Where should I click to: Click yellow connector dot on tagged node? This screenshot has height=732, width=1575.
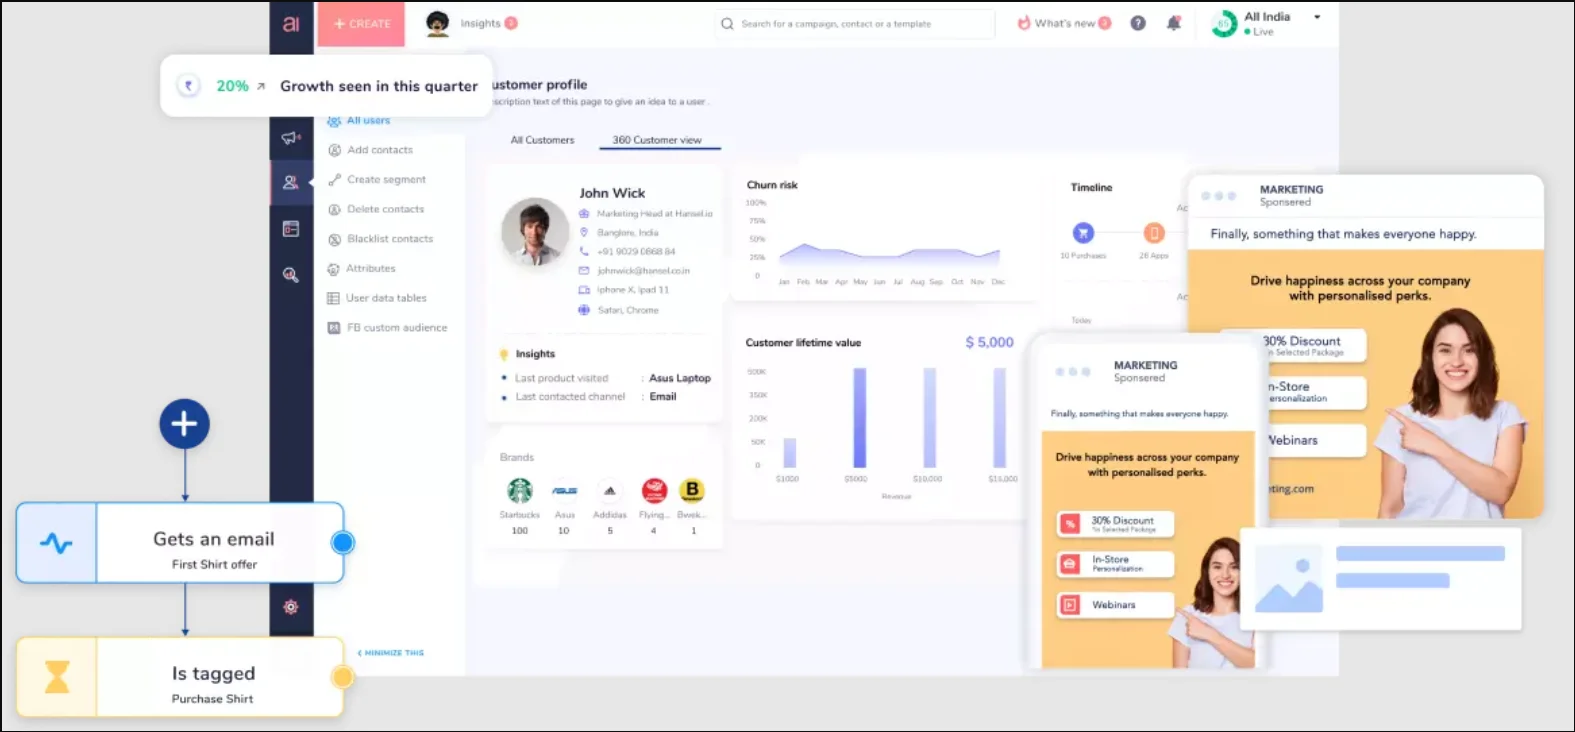pos(343,677)
